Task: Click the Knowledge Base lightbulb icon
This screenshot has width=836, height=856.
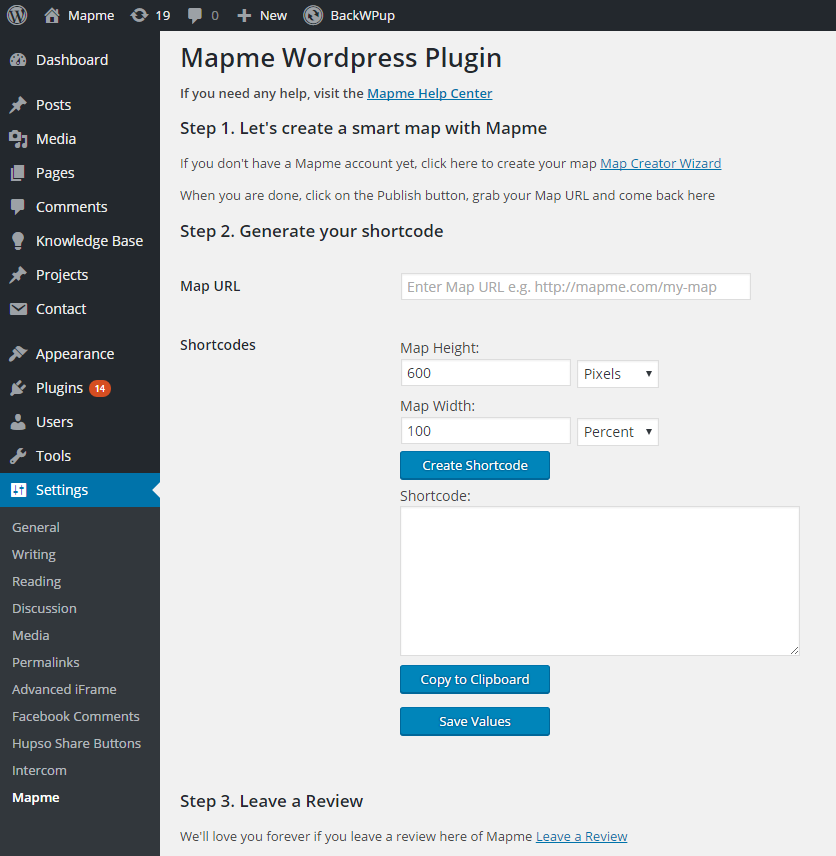Action: pos(18,241)
